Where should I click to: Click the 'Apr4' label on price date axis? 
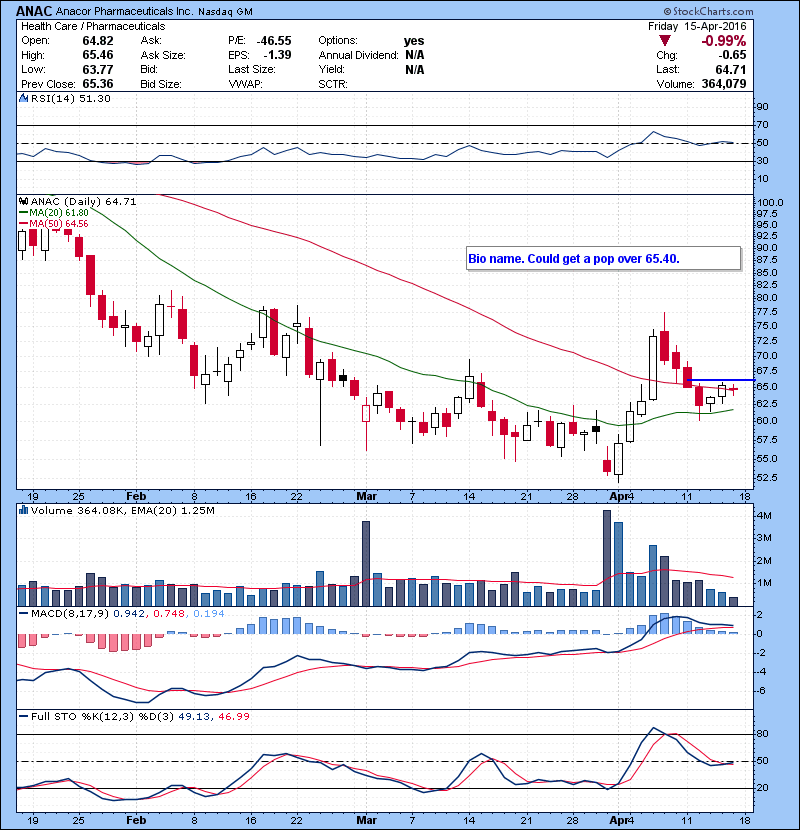622,497
